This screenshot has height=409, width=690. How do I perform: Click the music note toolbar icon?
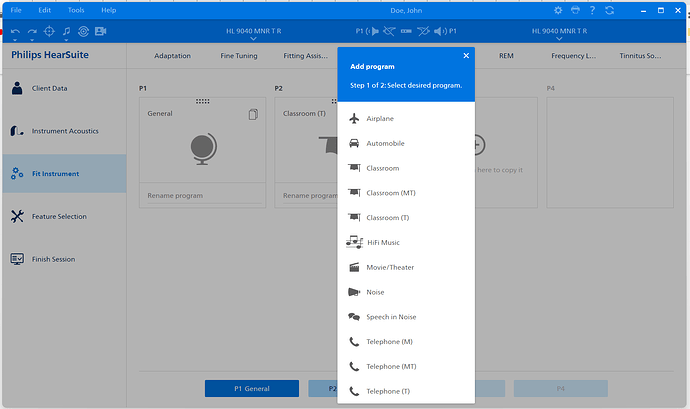(x=66, y=31)
